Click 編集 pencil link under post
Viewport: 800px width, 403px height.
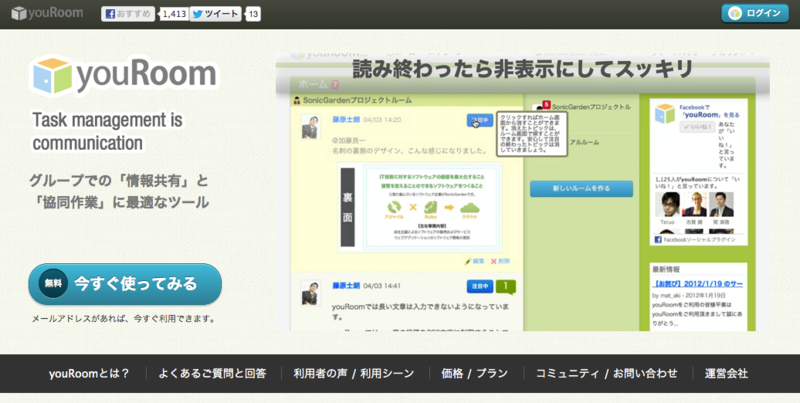pos(474,261)
